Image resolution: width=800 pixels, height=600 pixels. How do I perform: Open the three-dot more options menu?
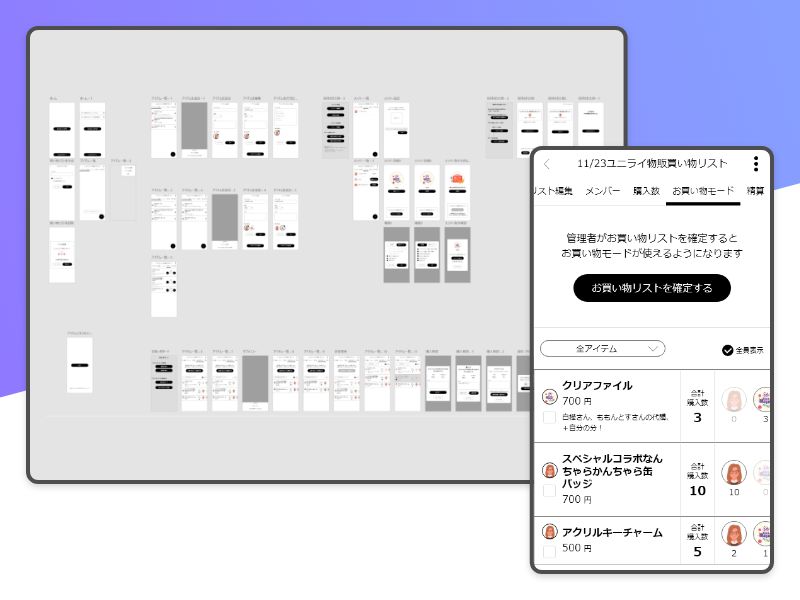coord(756,164)
